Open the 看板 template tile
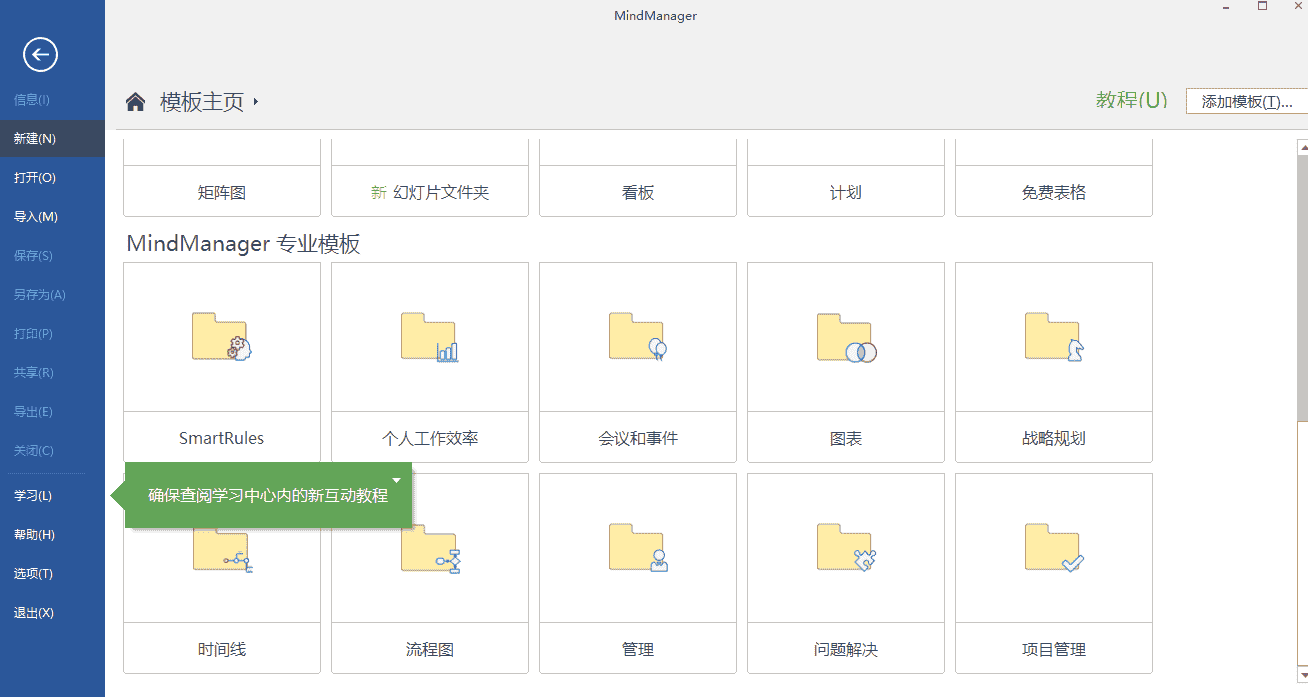 point(637,192)
